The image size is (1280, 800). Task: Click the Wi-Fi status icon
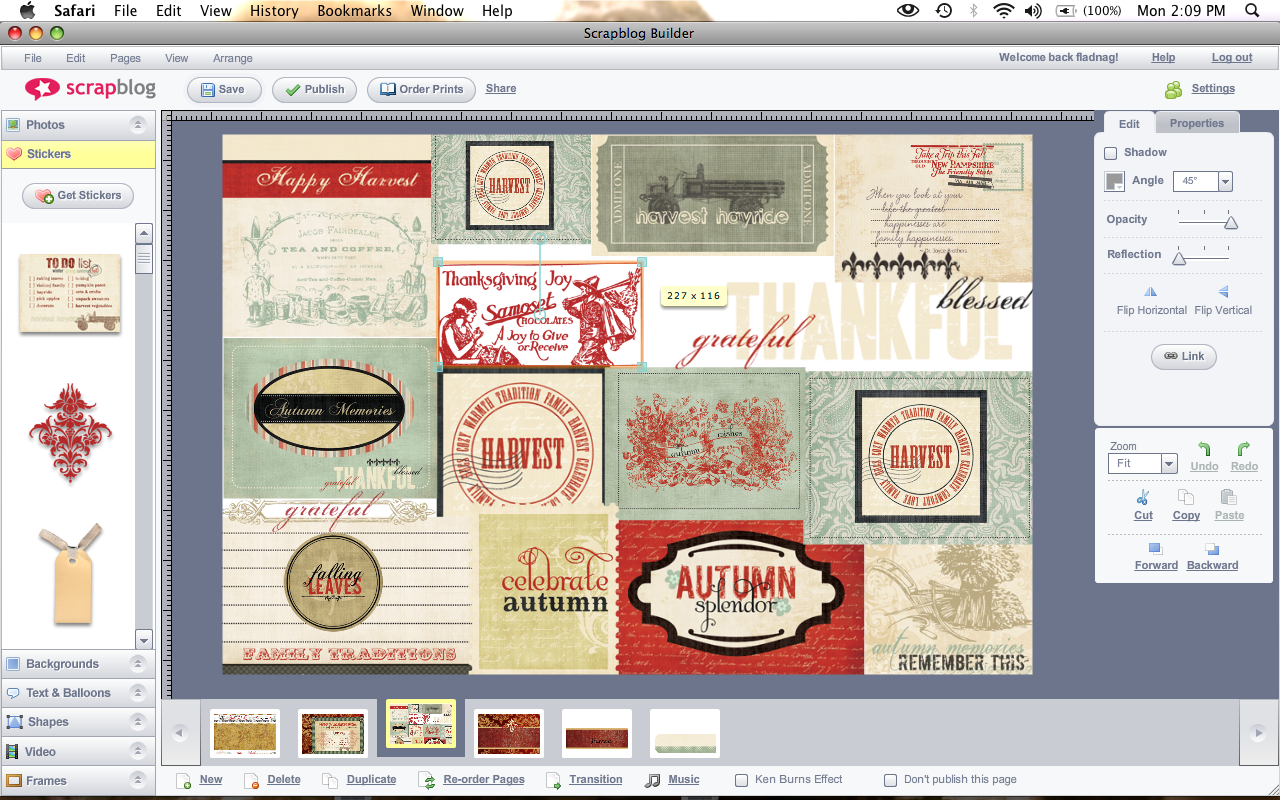coord(1004,11)
